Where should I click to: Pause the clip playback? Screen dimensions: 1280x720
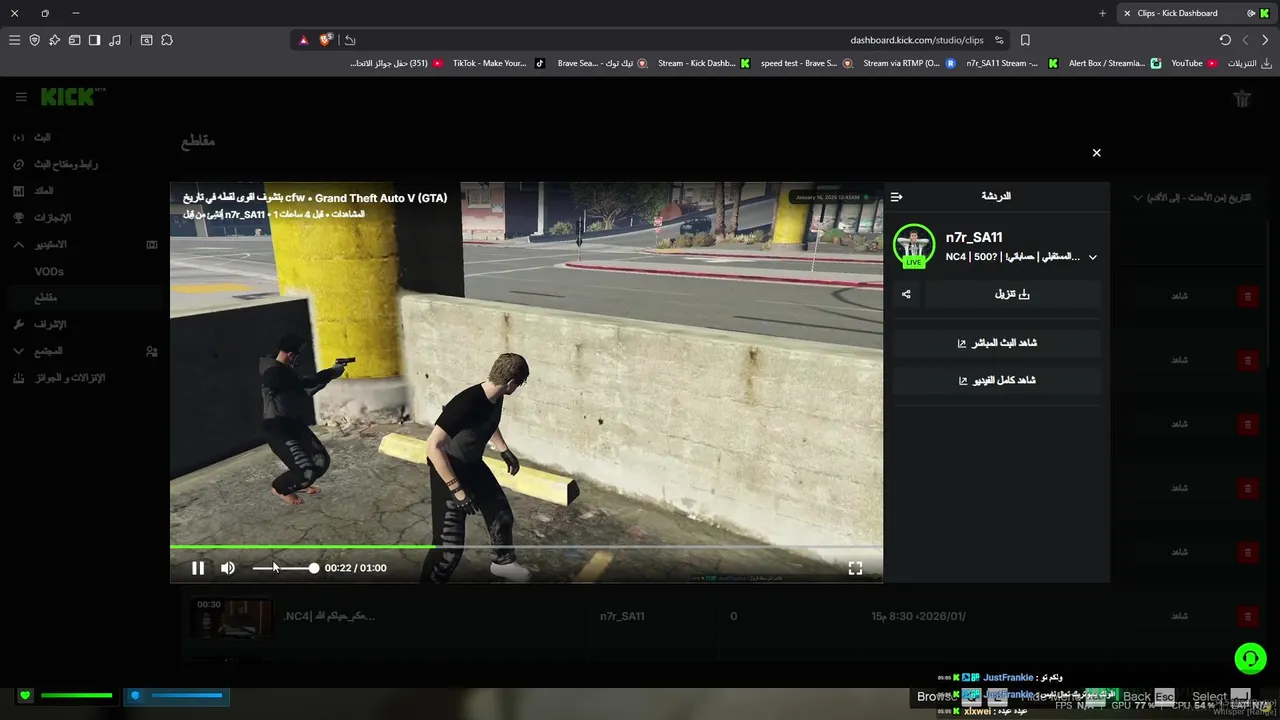coord(198,568)
